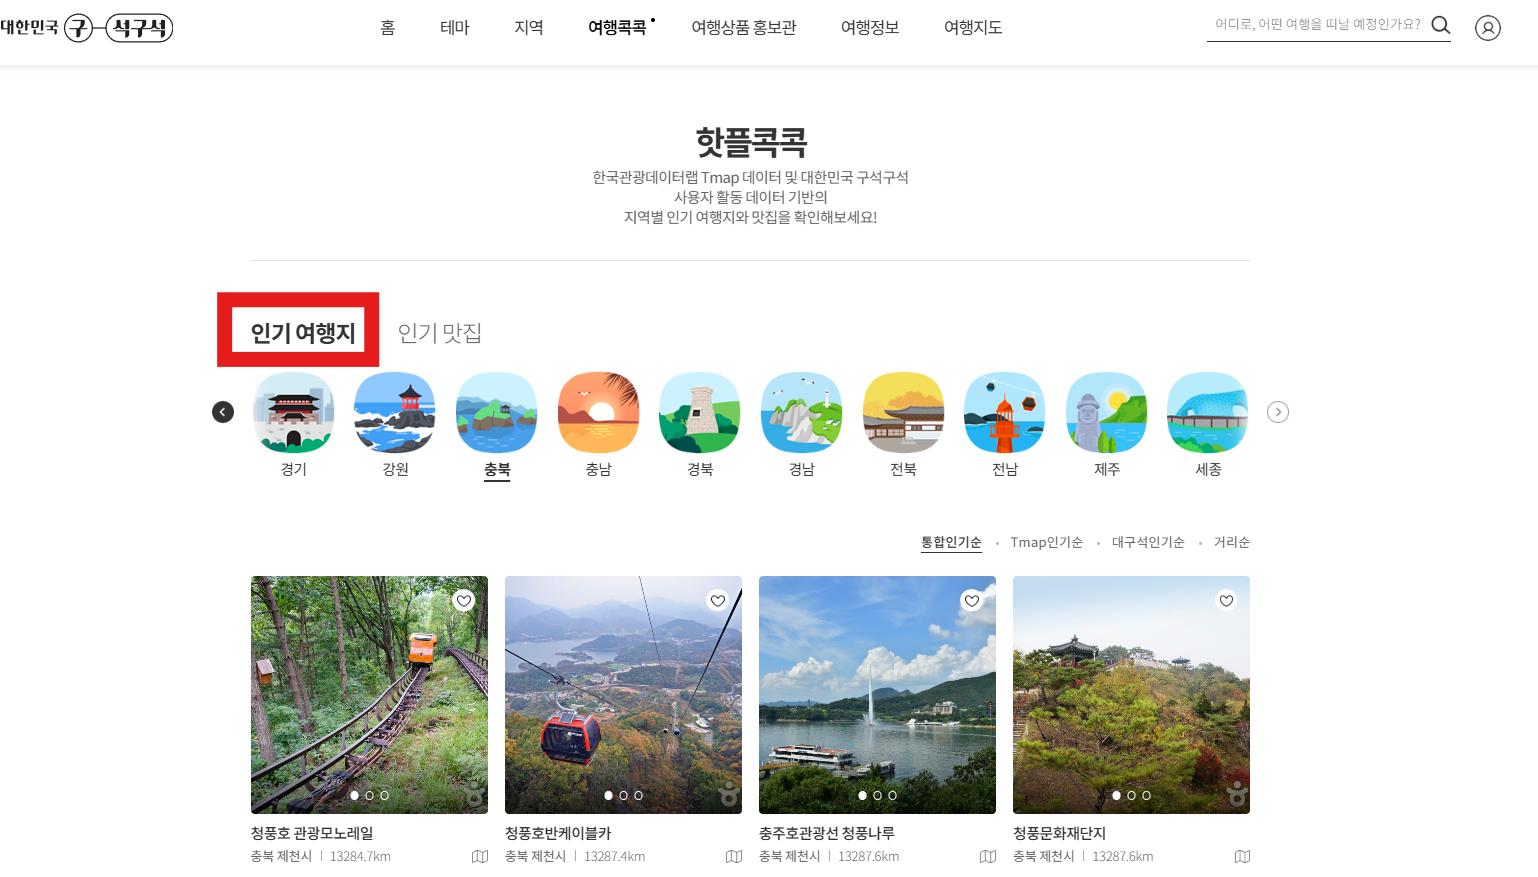Screen dimensions: 1538x877
Task: Like the 충주호관광선 청풍나루 card
Action: pos(971,600)
